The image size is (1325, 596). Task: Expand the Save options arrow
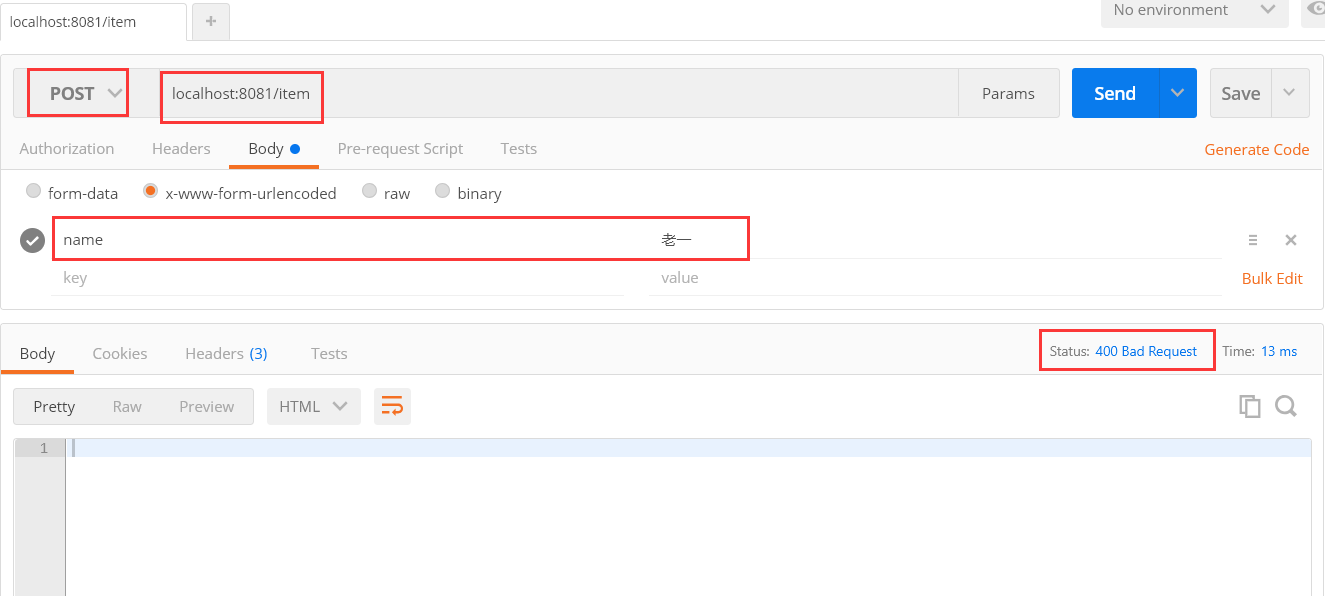[x=1289, y=93]
